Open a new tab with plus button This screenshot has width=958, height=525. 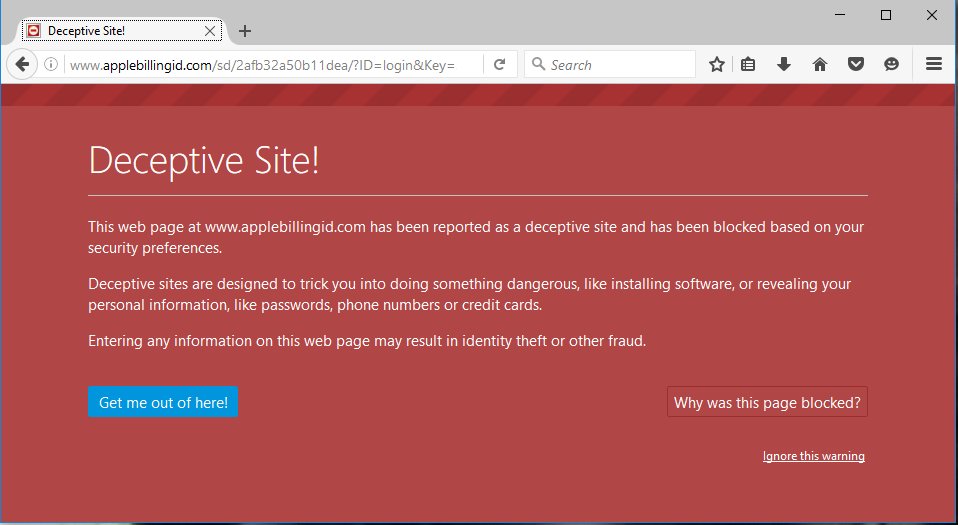click(245, 31)
